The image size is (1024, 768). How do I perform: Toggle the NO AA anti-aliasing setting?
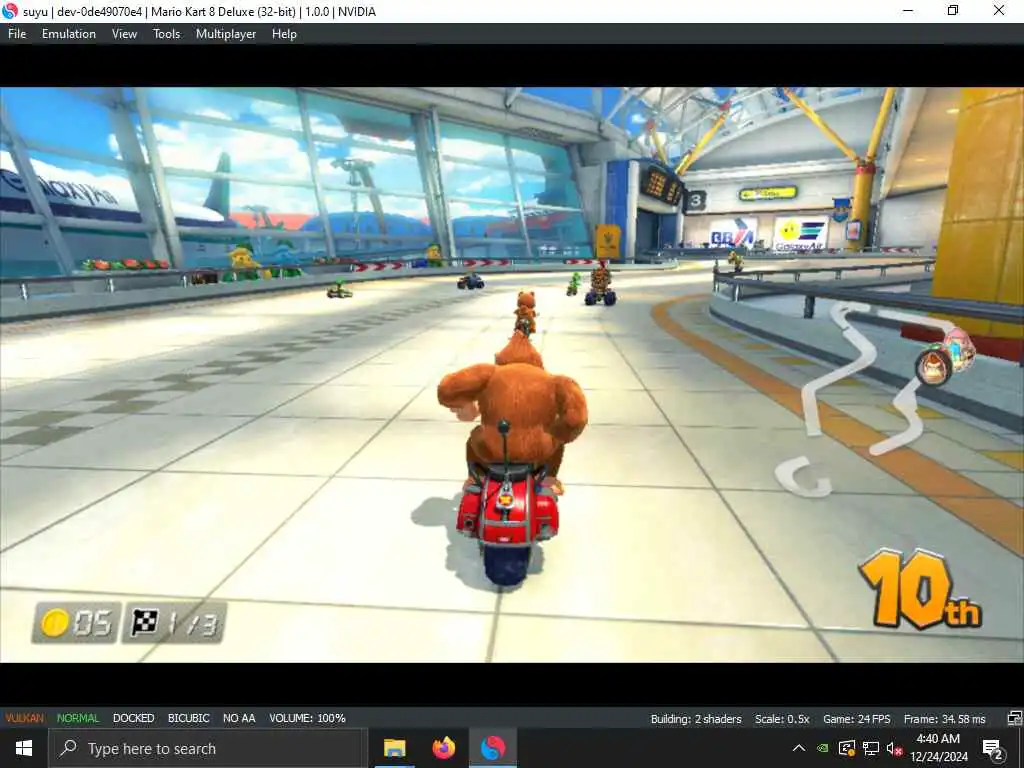pos(239,718)
